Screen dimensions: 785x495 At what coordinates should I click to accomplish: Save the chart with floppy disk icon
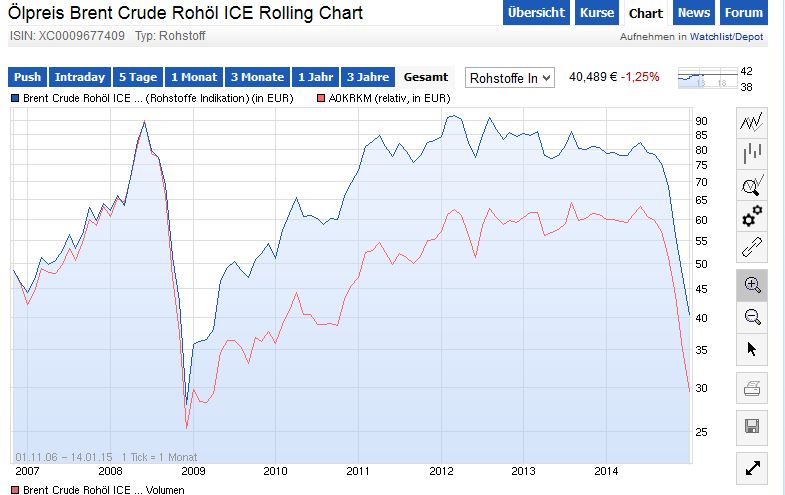click(752, 427)
